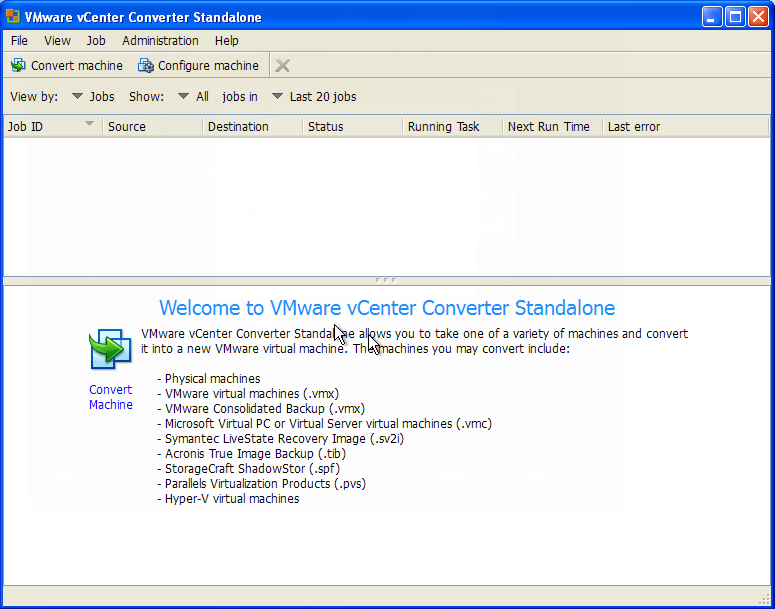Click the pane splitter grip dots

(386, 280)
